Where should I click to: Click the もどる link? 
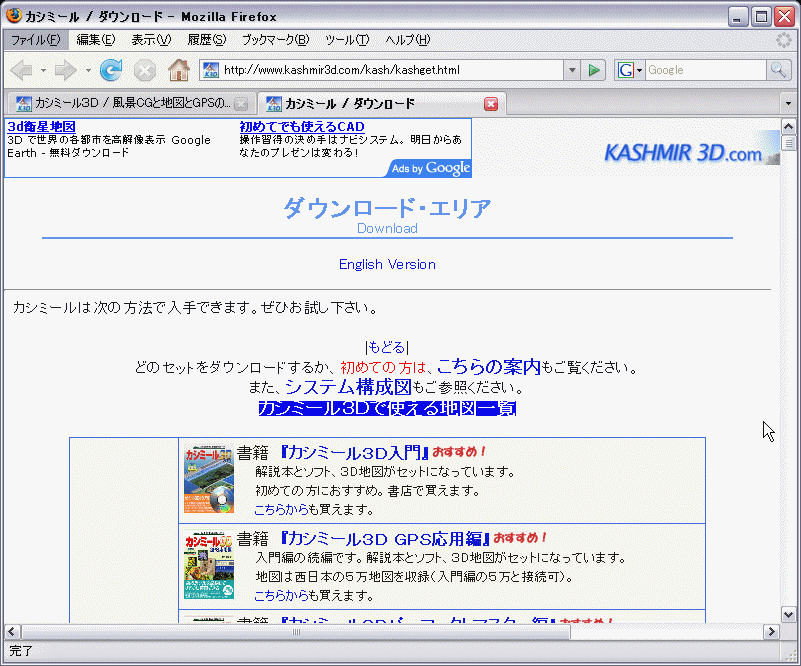[x=387, y=347]
